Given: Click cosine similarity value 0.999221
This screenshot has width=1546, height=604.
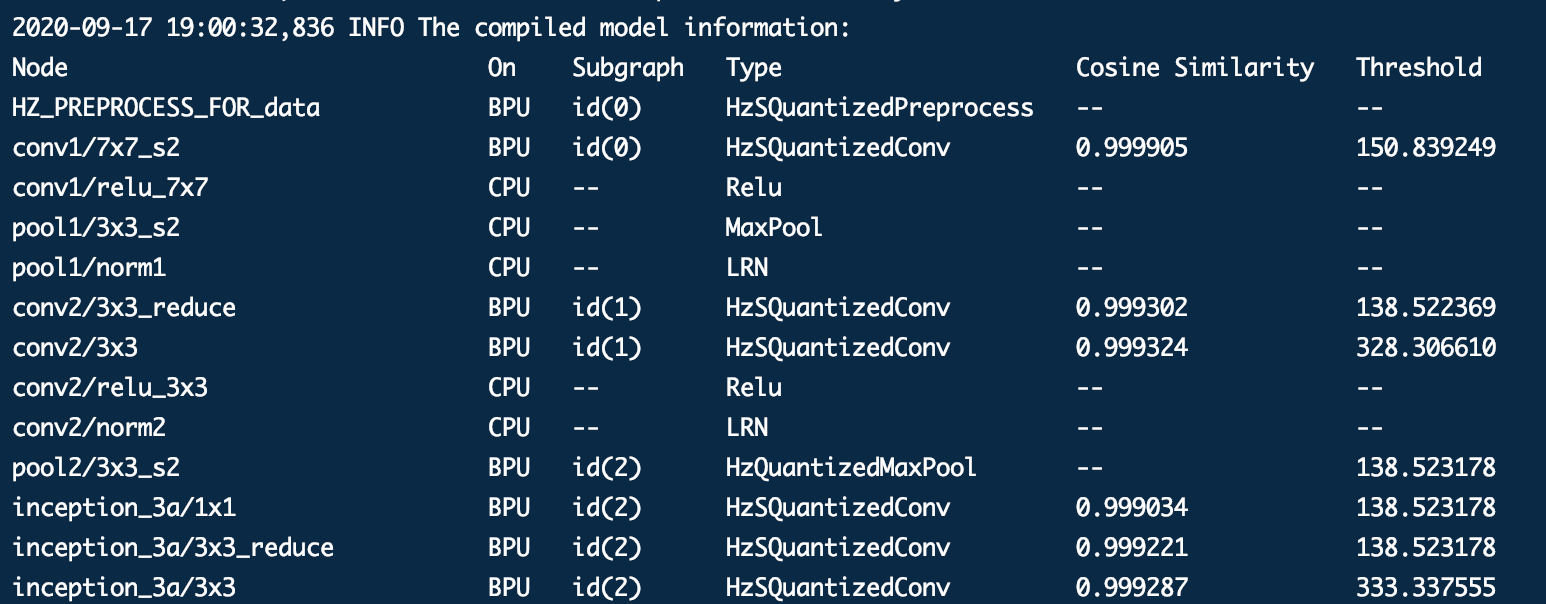Looking at the screenshot, I should 1132,548.
